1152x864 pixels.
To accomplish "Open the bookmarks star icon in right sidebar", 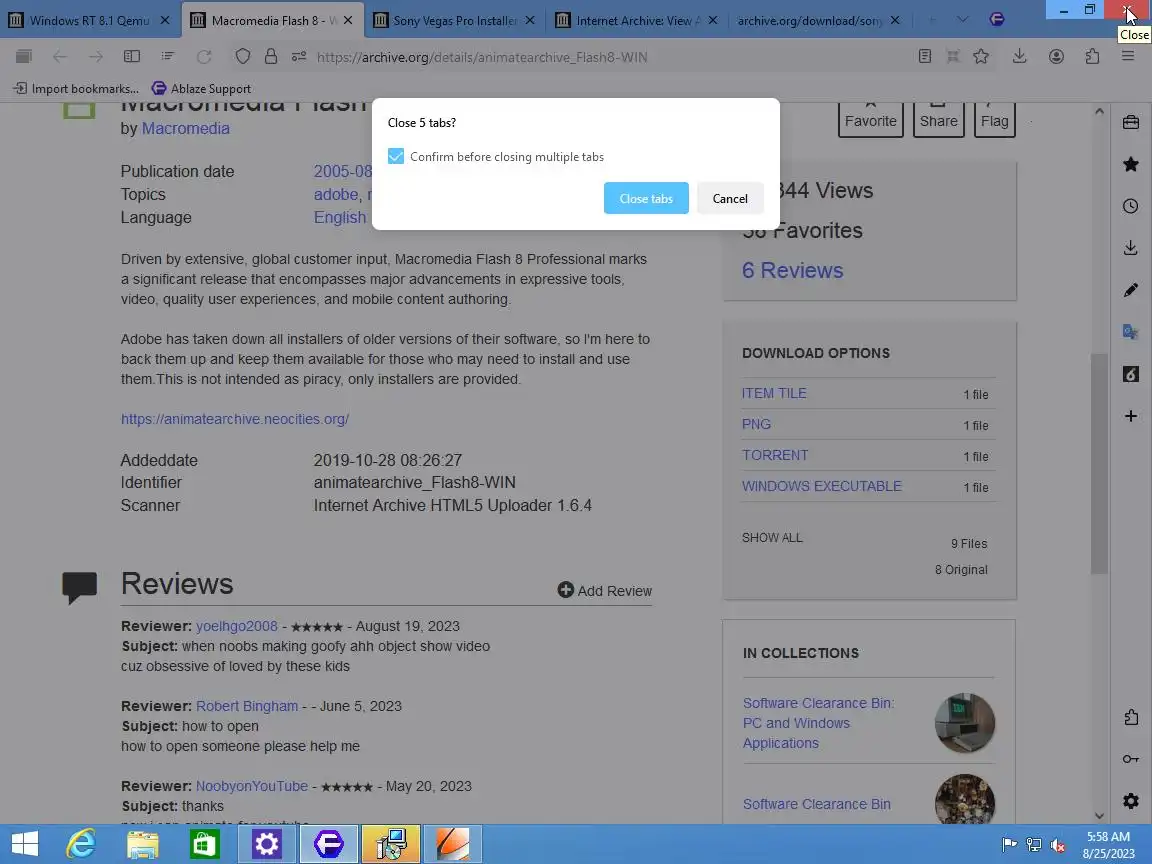I will tap(1131, 164).
